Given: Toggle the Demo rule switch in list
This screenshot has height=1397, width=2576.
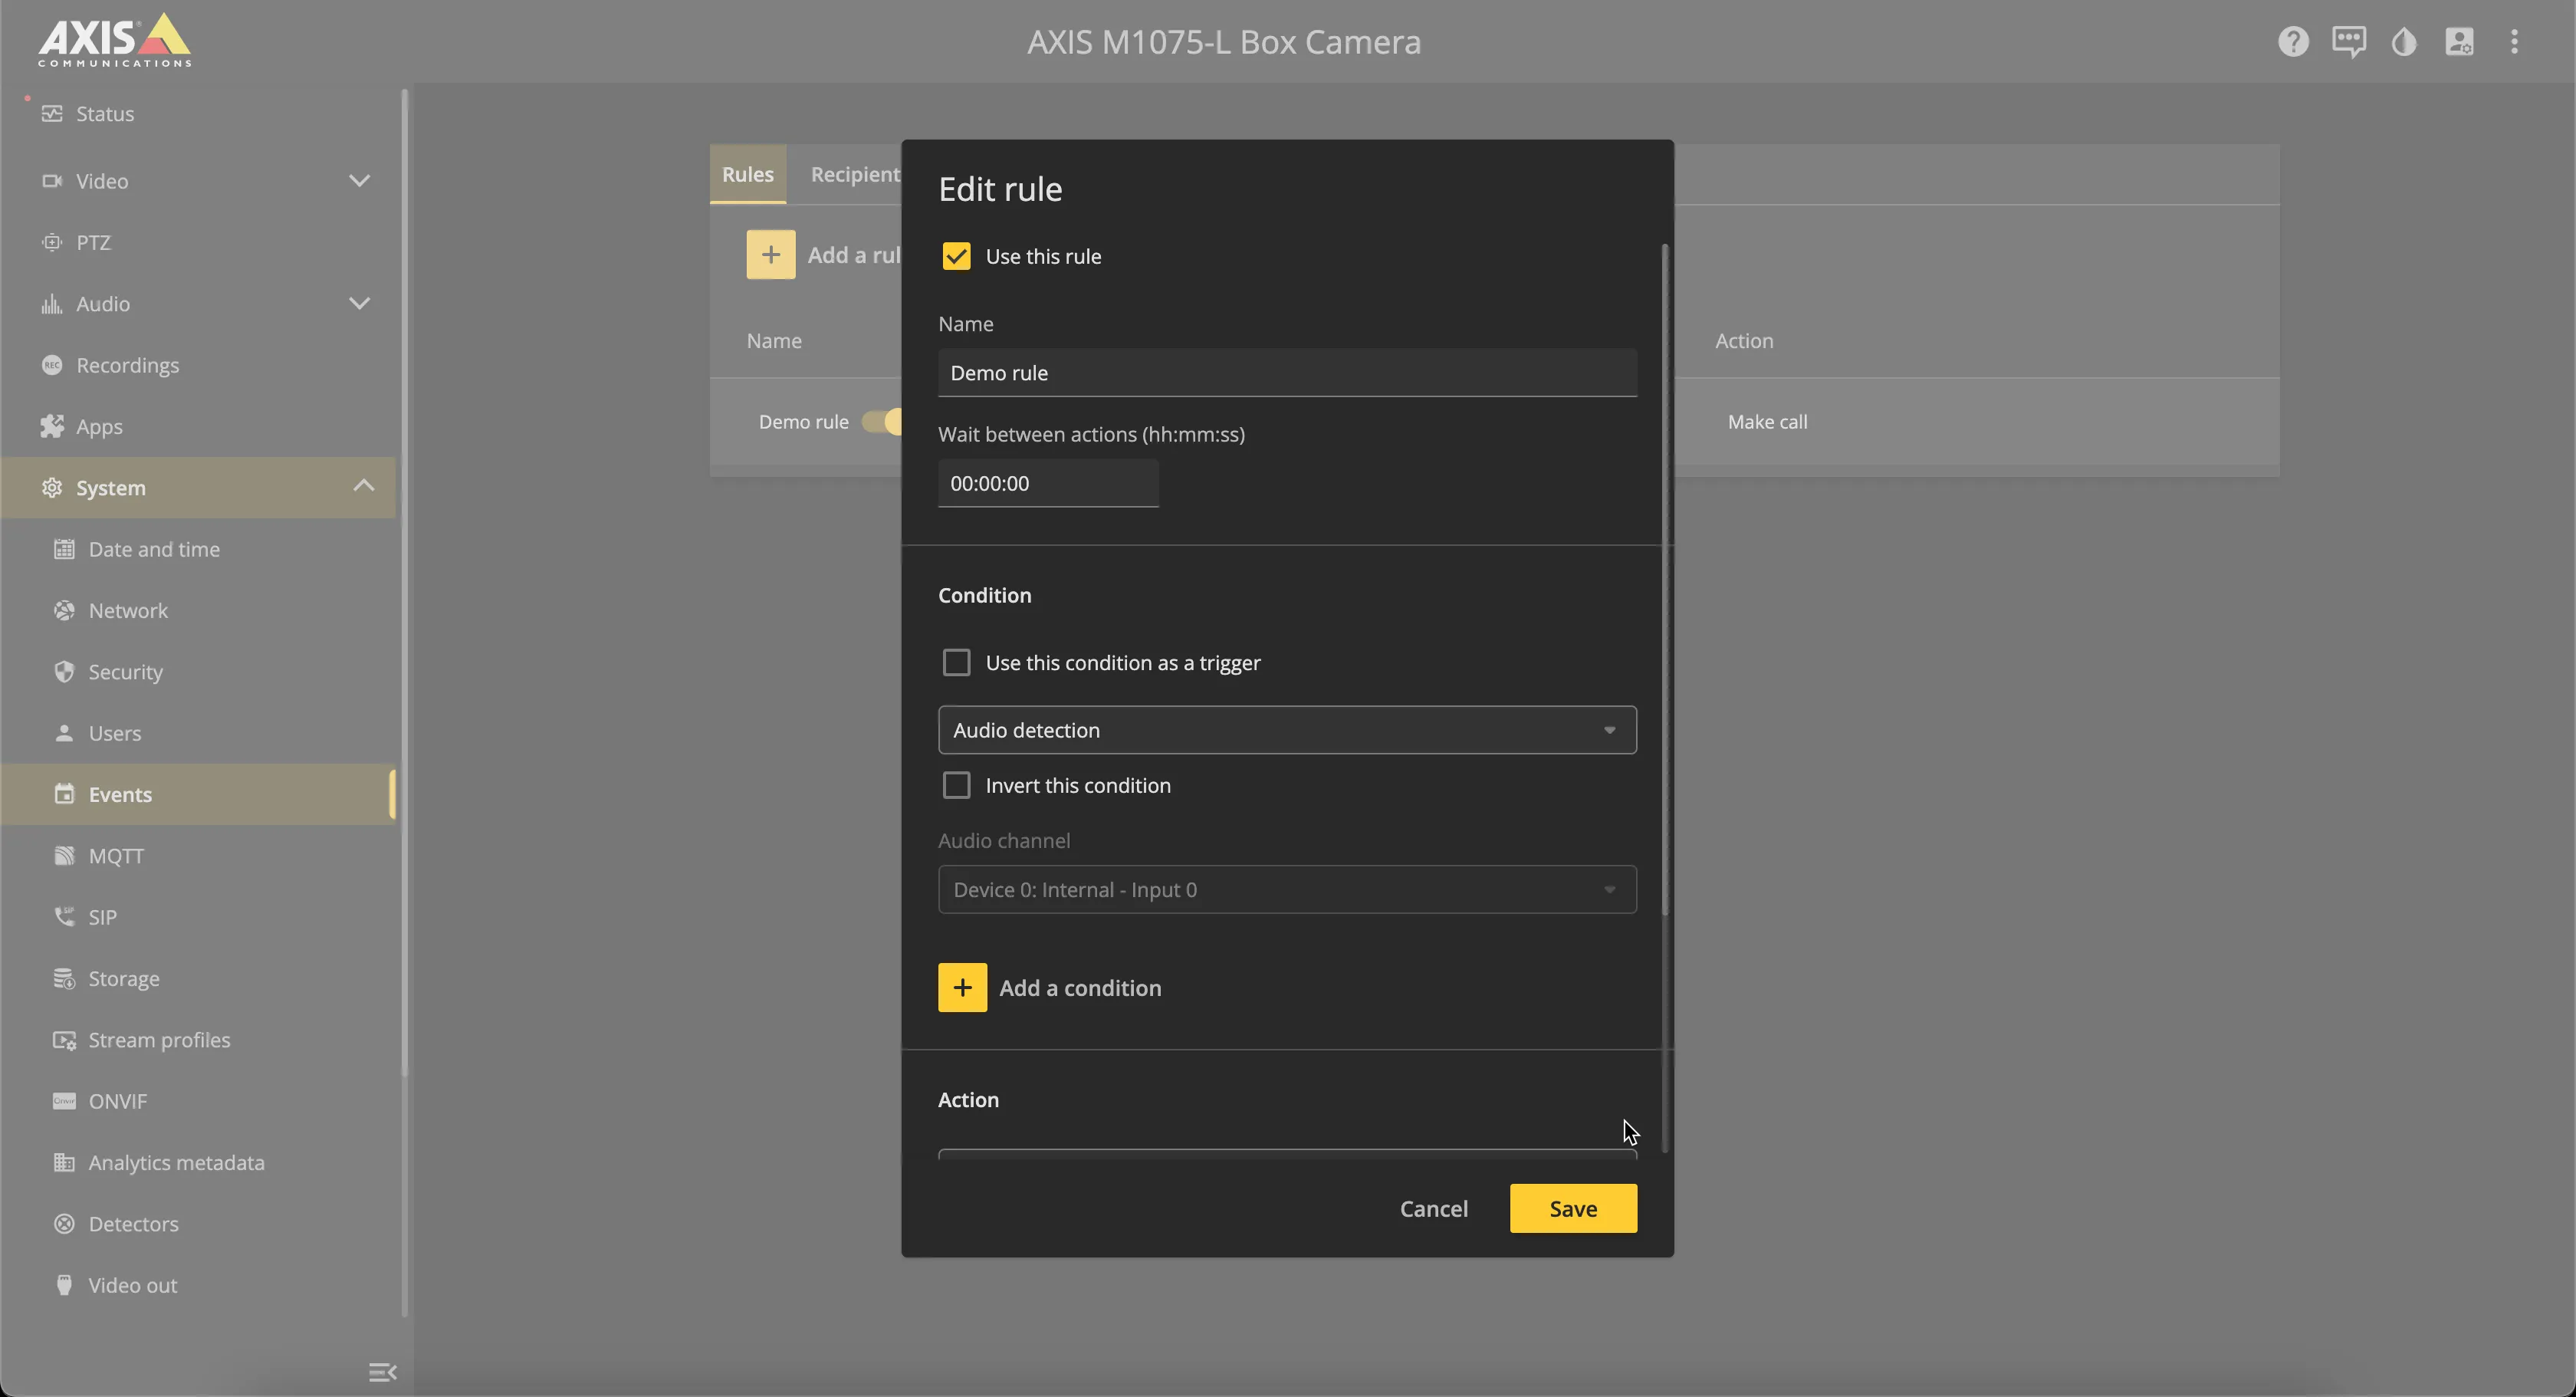Looking at the screenshot, I should [882, 422].
